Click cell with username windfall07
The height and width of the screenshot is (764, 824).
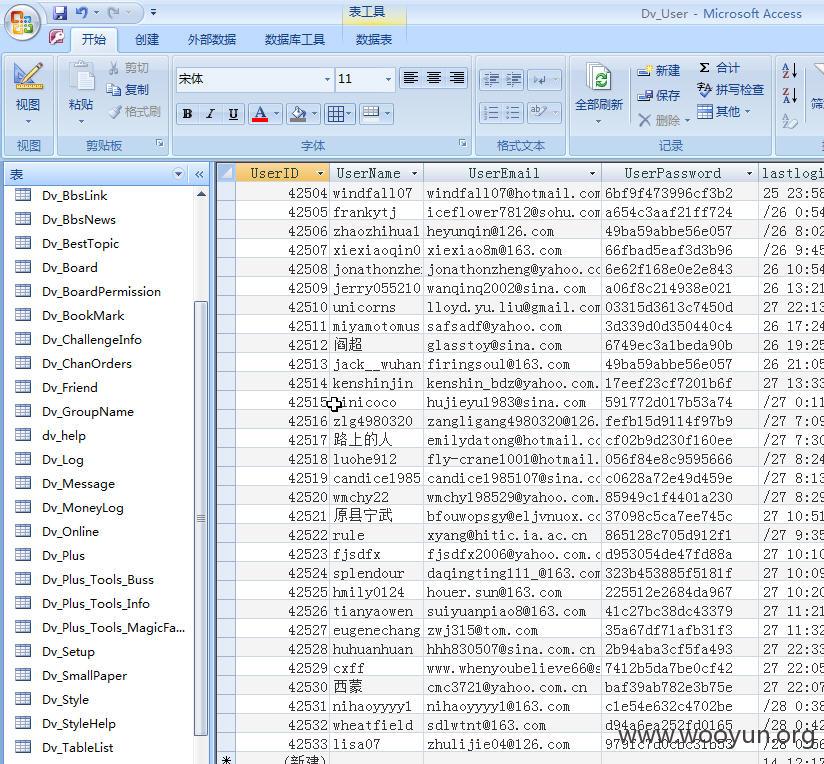click(x=376, y=193)
